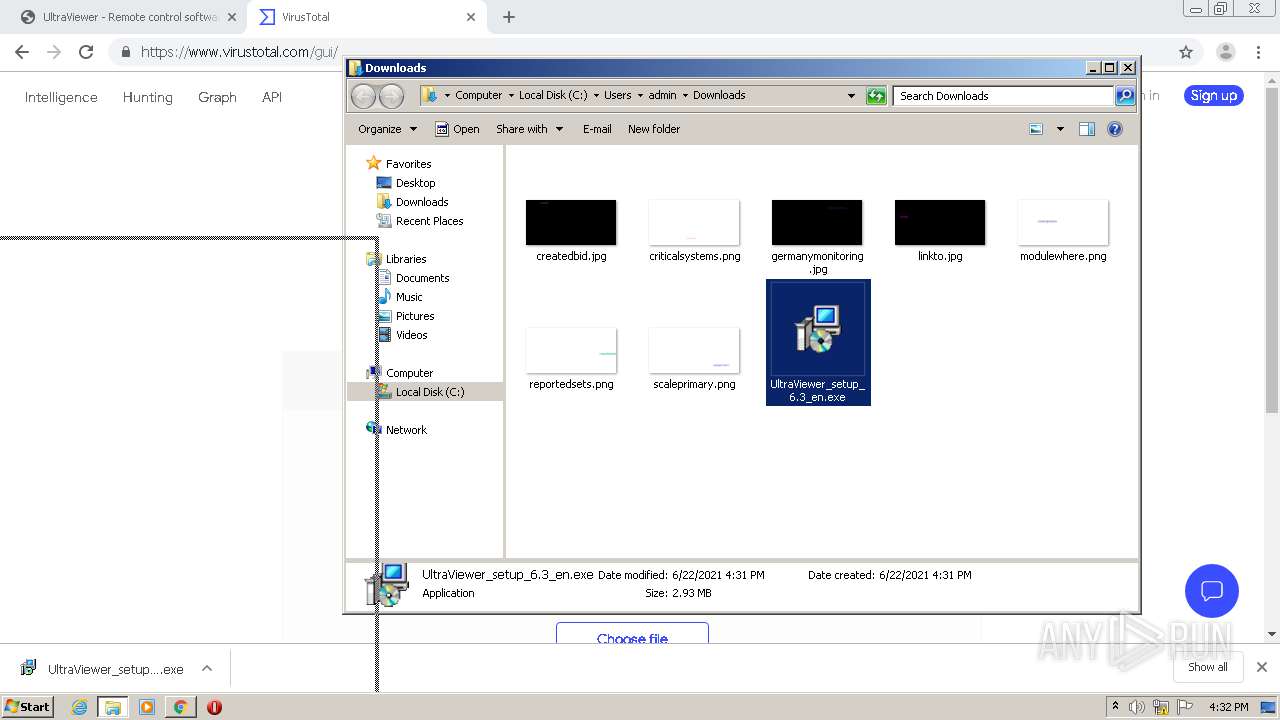
Task: Bookmark this page with star icon
Action: point(1186,52)
